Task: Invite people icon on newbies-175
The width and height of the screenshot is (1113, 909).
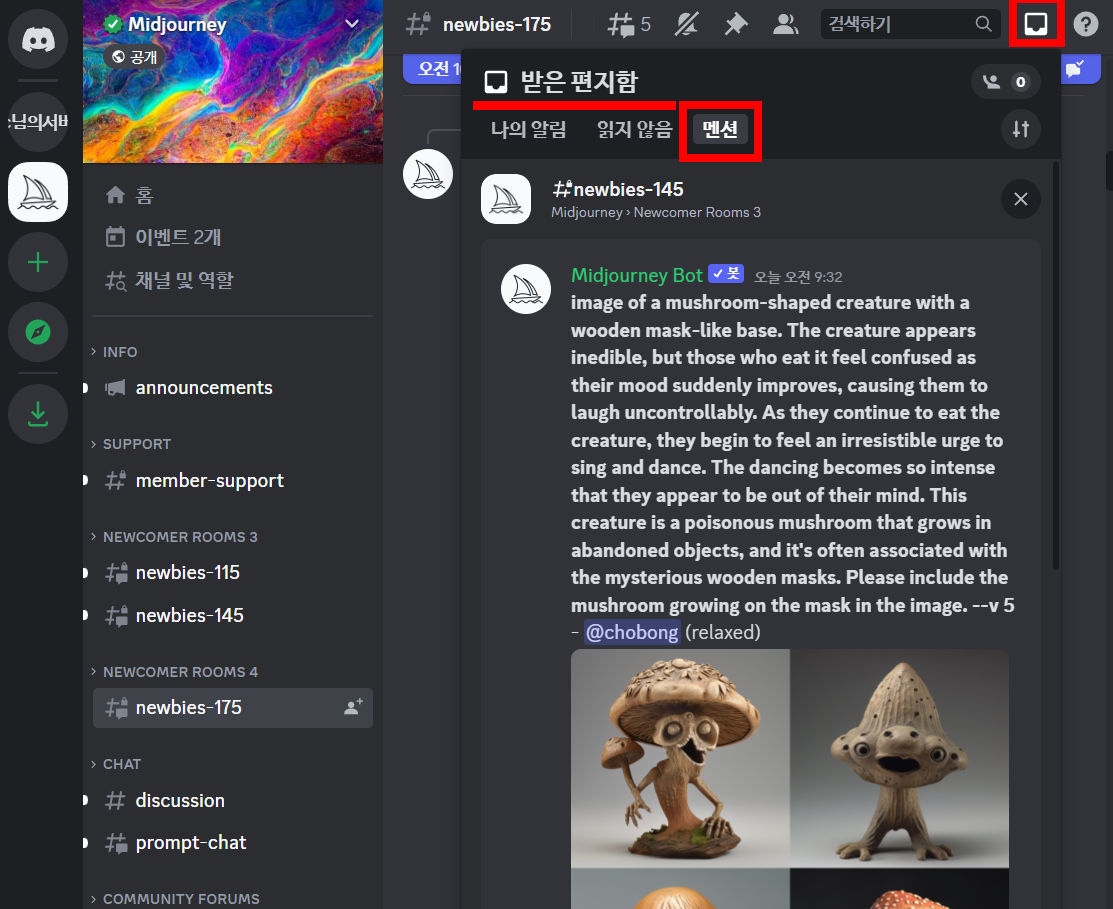Action: tap(353, 707)
